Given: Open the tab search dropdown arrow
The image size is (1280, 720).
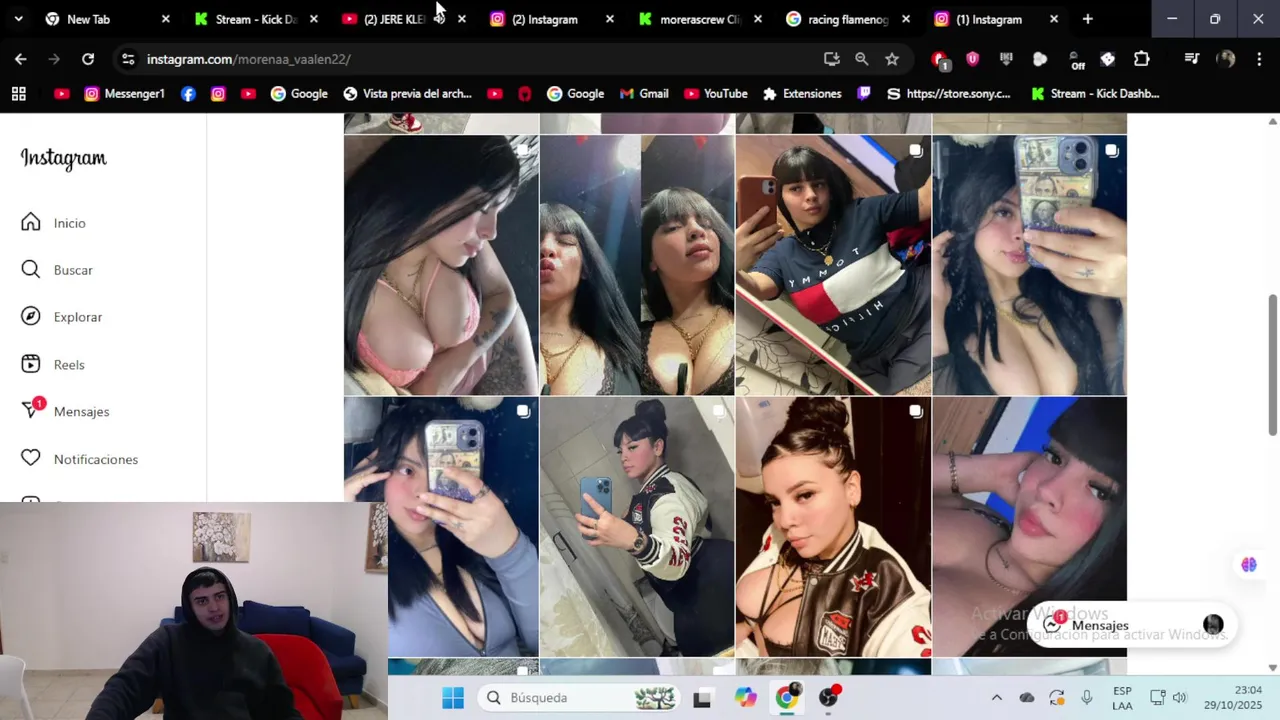Looking at the screenshot, I should [x=18, y=19].
